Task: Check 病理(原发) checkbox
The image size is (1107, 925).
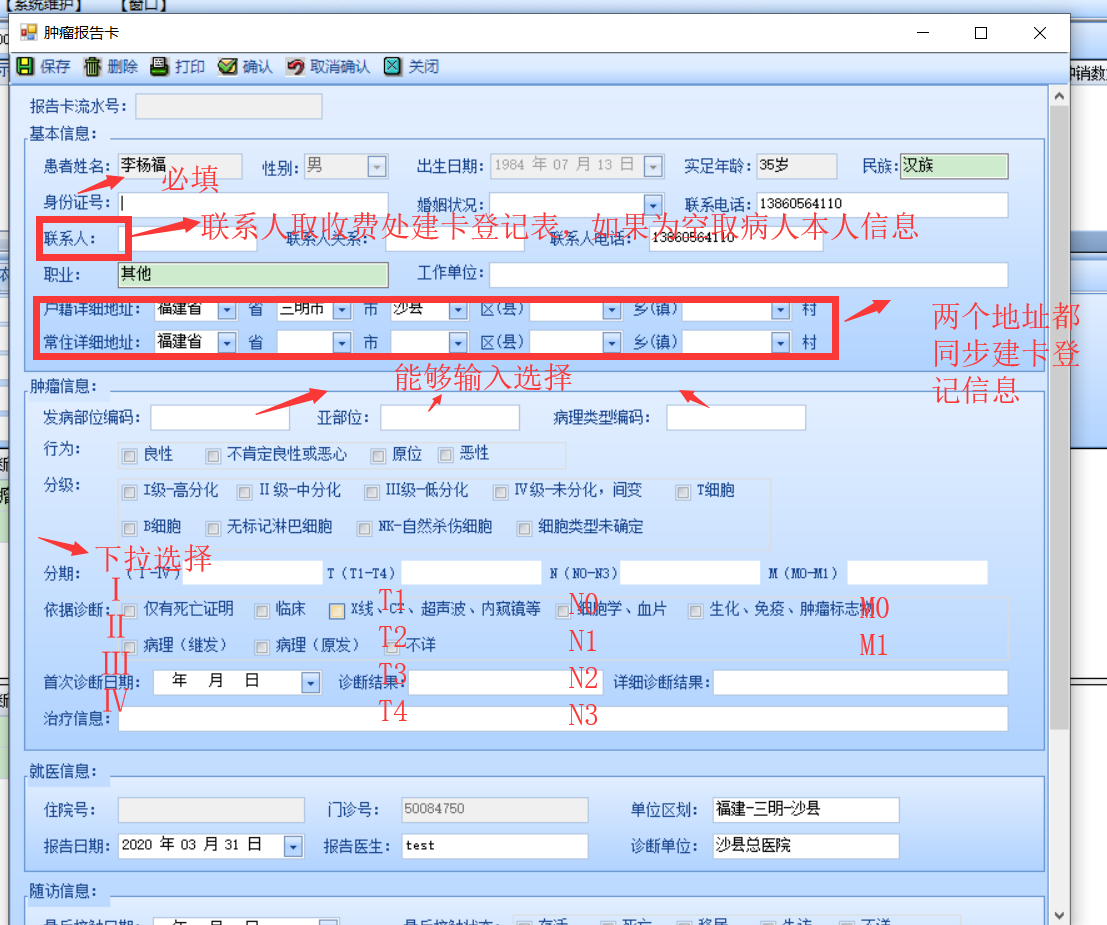Action: click(x=262, y=647)
